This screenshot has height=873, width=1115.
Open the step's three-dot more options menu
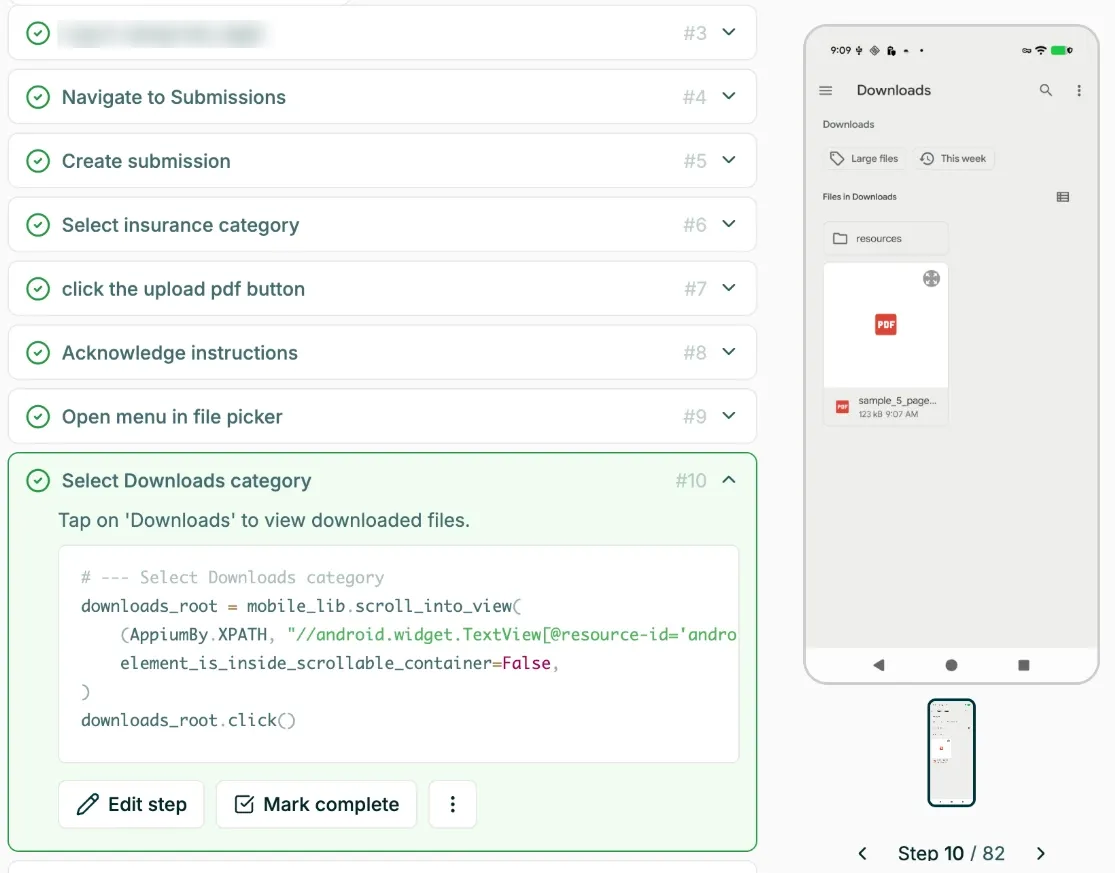452,804
